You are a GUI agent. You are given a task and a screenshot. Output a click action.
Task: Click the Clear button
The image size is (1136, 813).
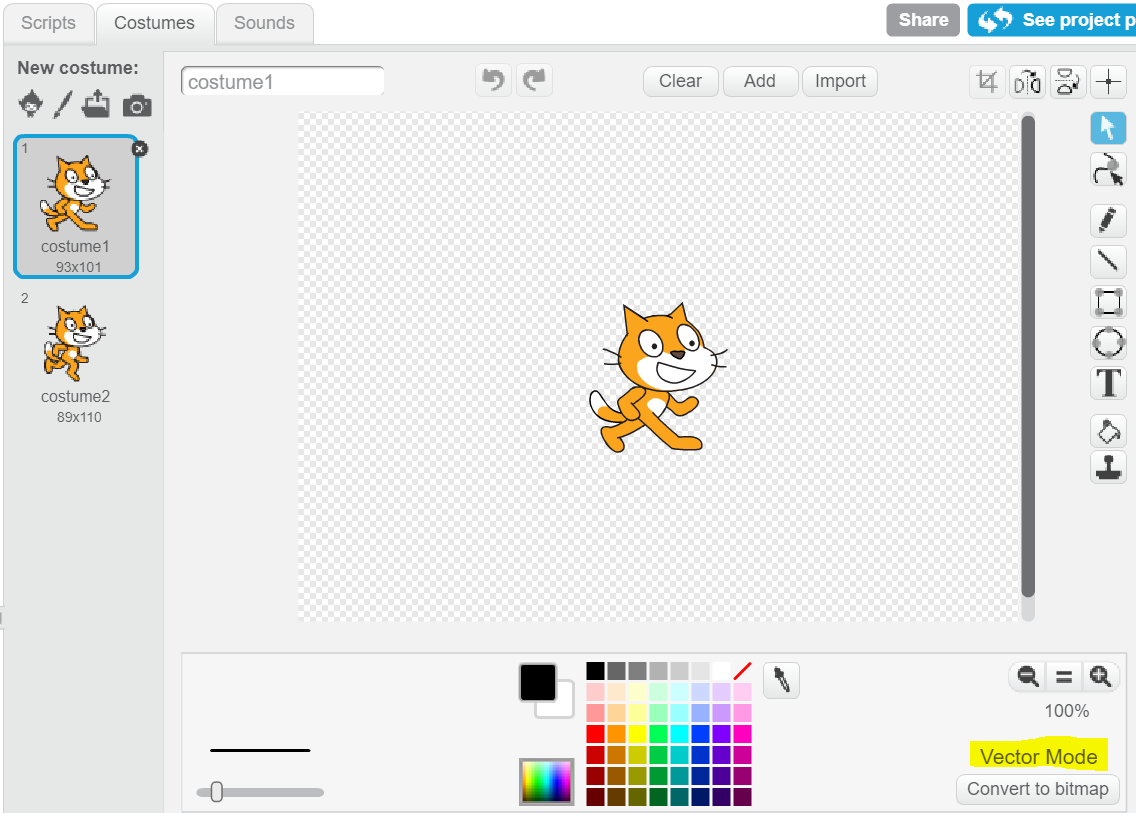680,81
